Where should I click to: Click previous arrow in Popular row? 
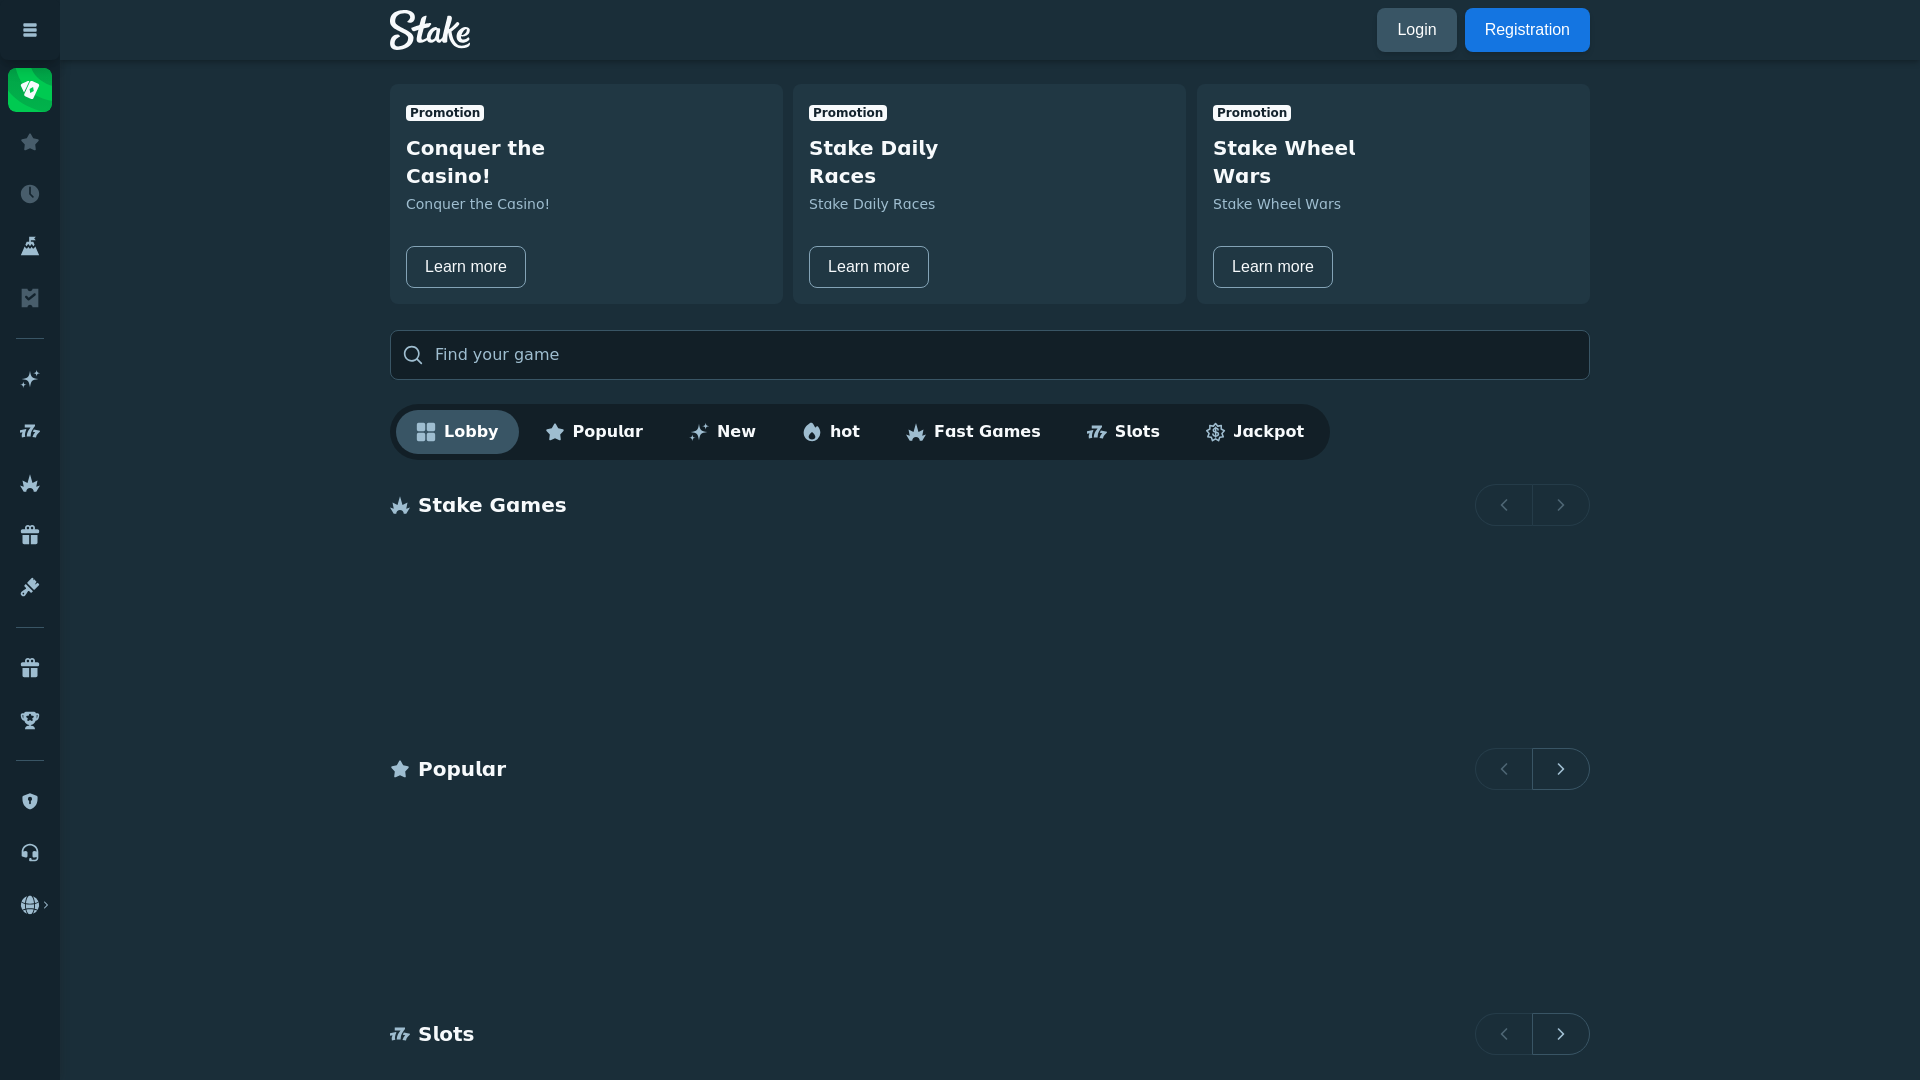(1504, 769)
